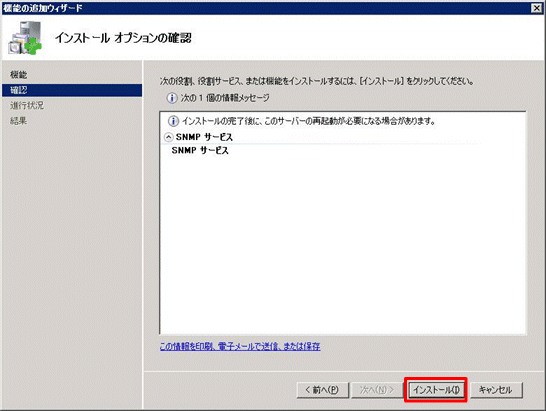Click the インストール button
Viewport: 546px width, 411px height.
pyautogui.click(x=436, y=390)
